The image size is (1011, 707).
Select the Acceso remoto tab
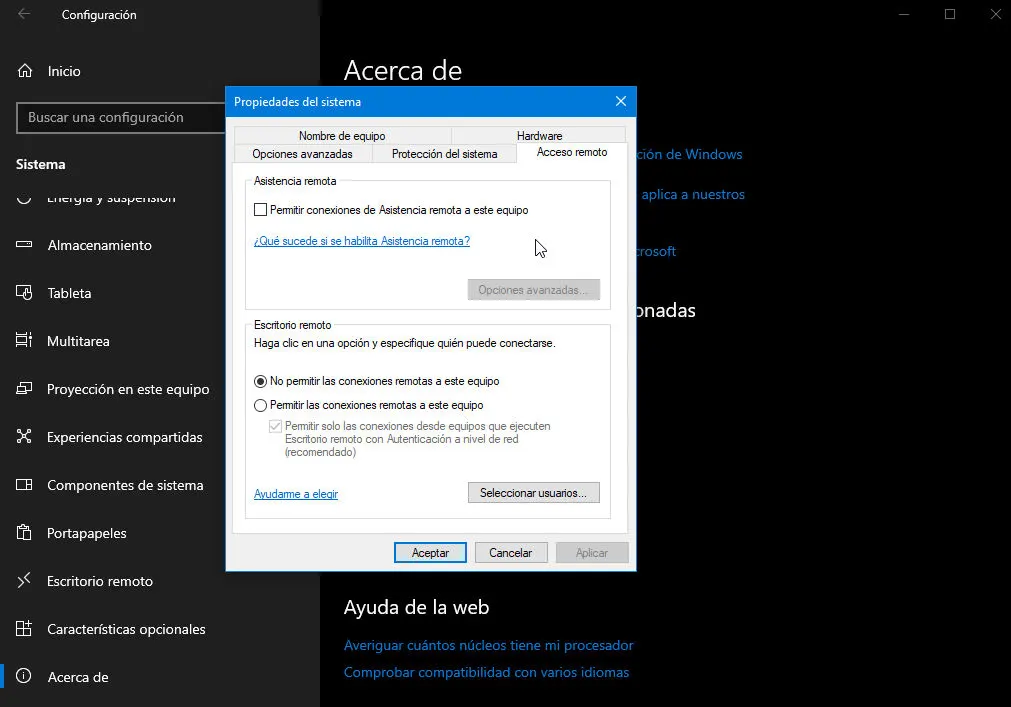click(x=572, y=152)
